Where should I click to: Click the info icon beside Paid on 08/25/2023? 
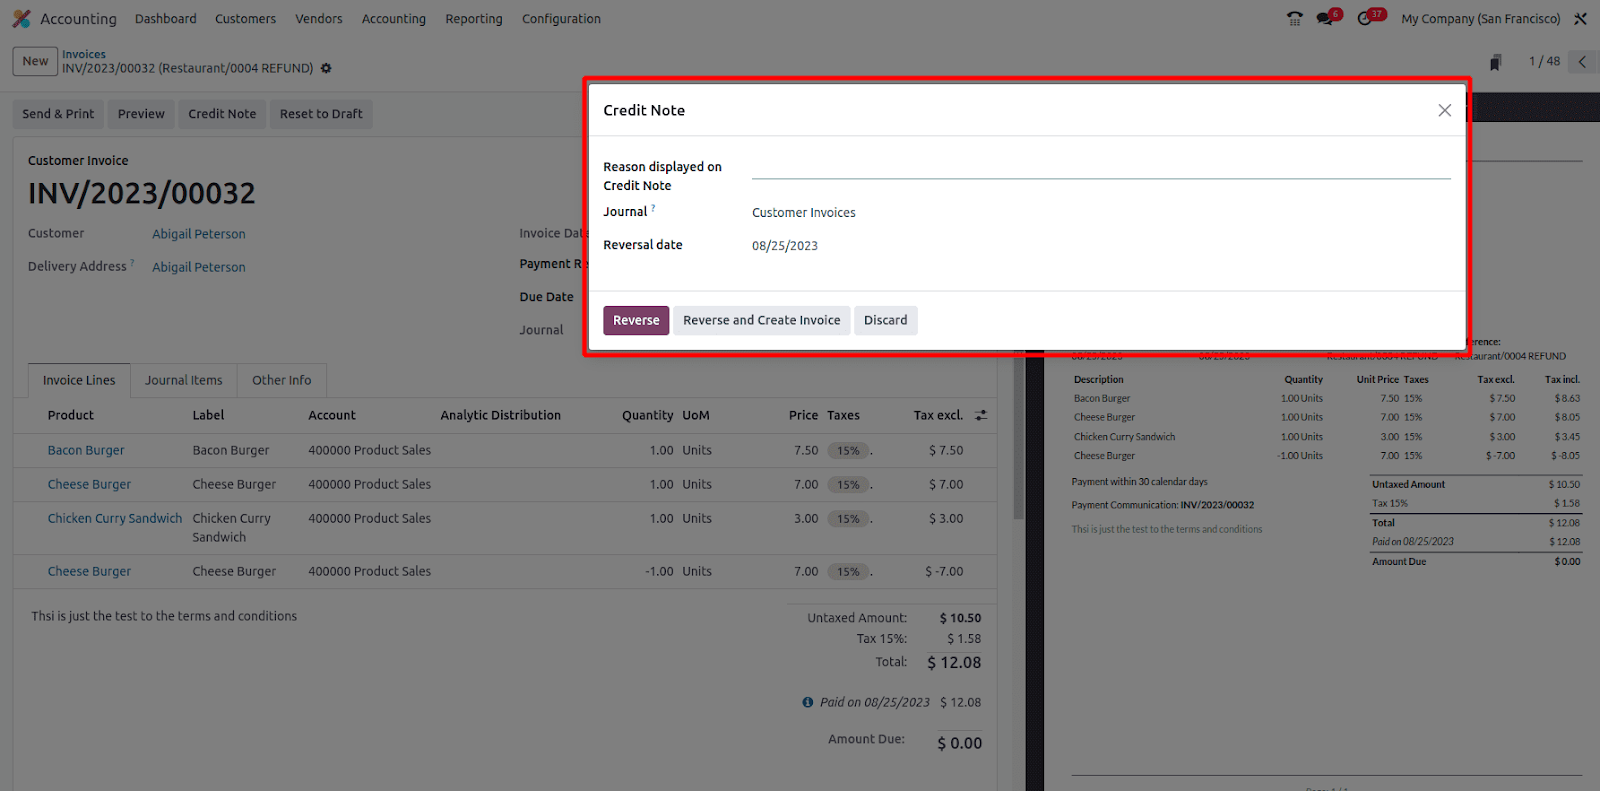[x=808, y=702]
